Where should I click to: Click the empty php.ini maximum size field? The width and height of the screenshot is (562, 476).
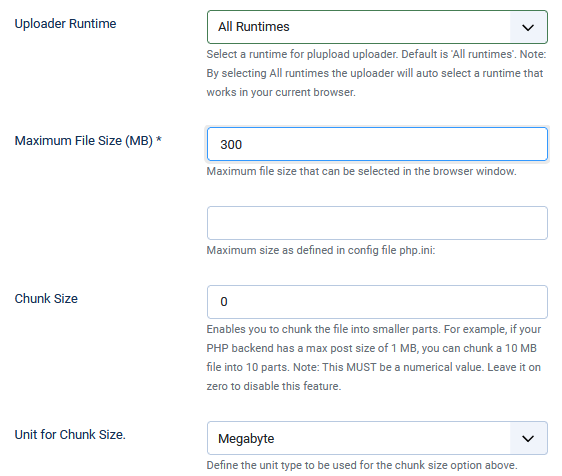(x=377, y=223)
